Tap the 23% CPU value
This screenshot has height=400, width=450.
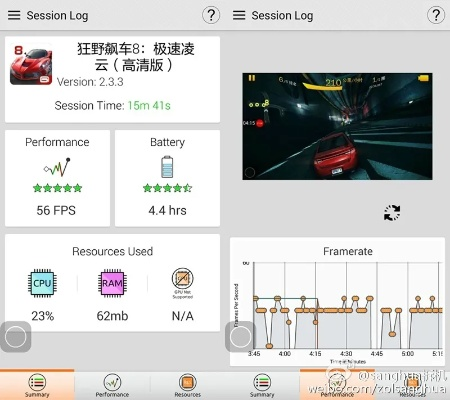pos(43,316)
